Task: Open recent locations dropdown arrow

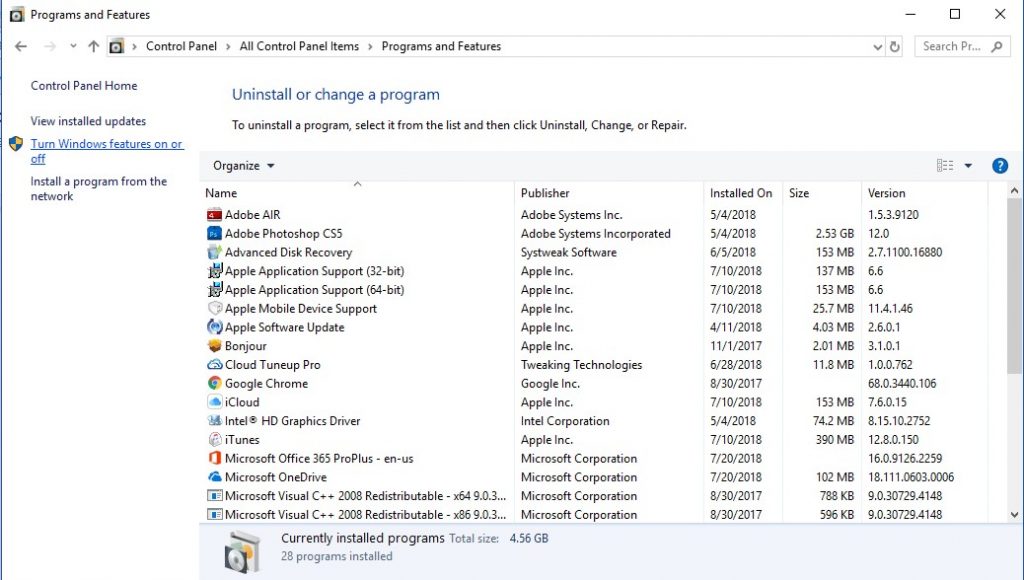Action: (x=73, y=46)
